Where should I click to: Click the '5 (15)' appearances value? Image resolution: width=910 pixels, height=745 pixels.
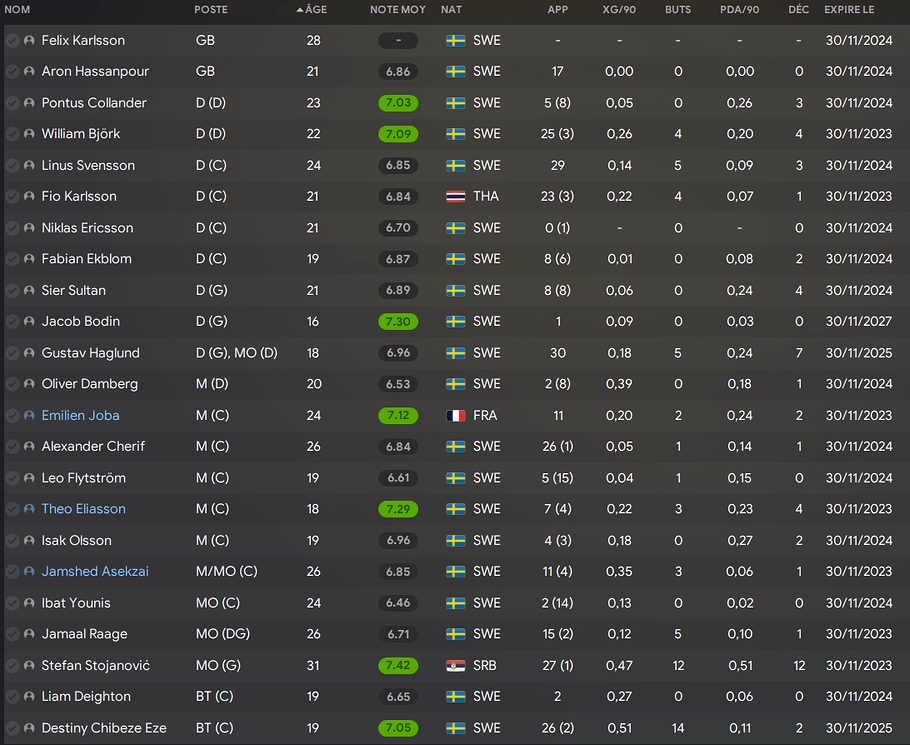tap(558, 478)
